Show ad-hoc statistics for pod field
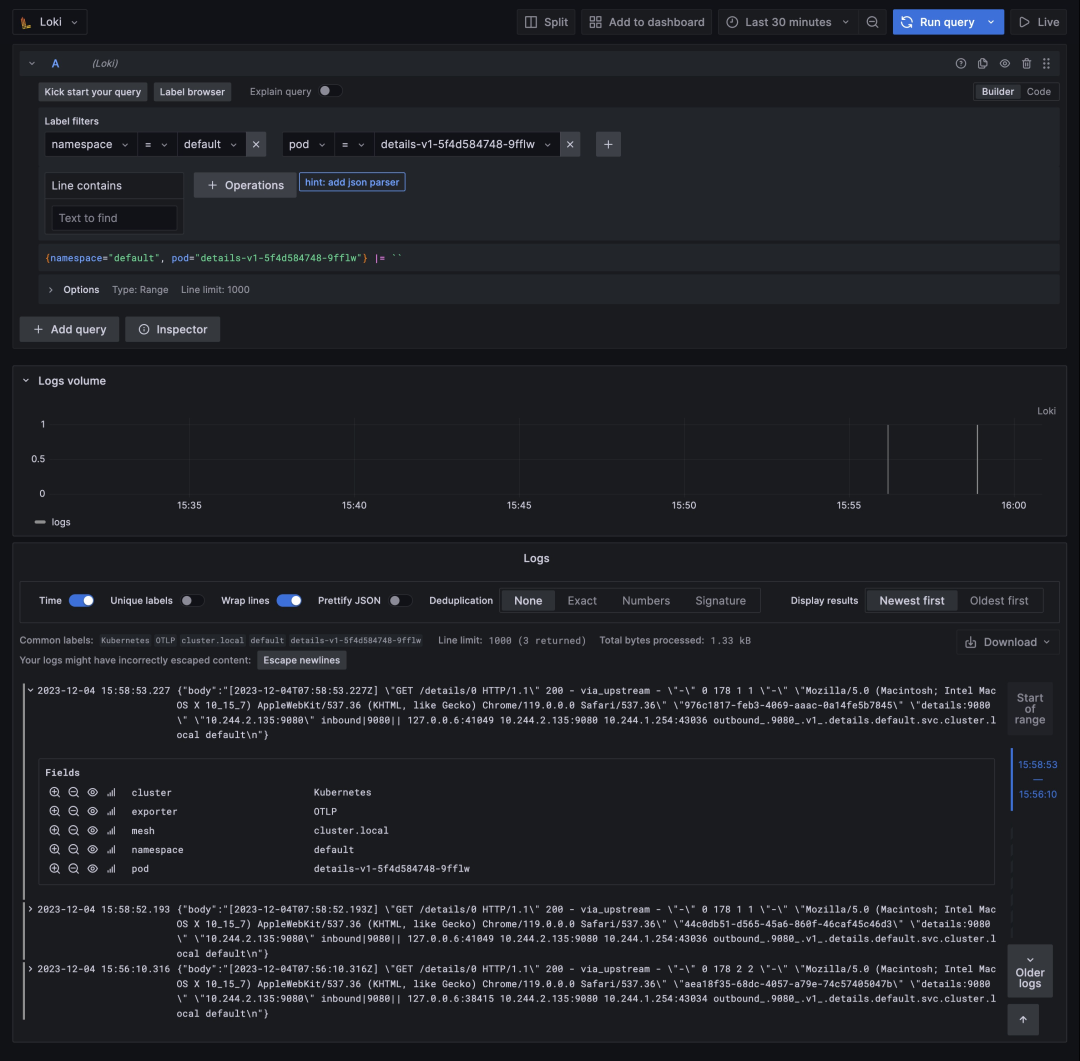1080x1061 pixels. 111,868
